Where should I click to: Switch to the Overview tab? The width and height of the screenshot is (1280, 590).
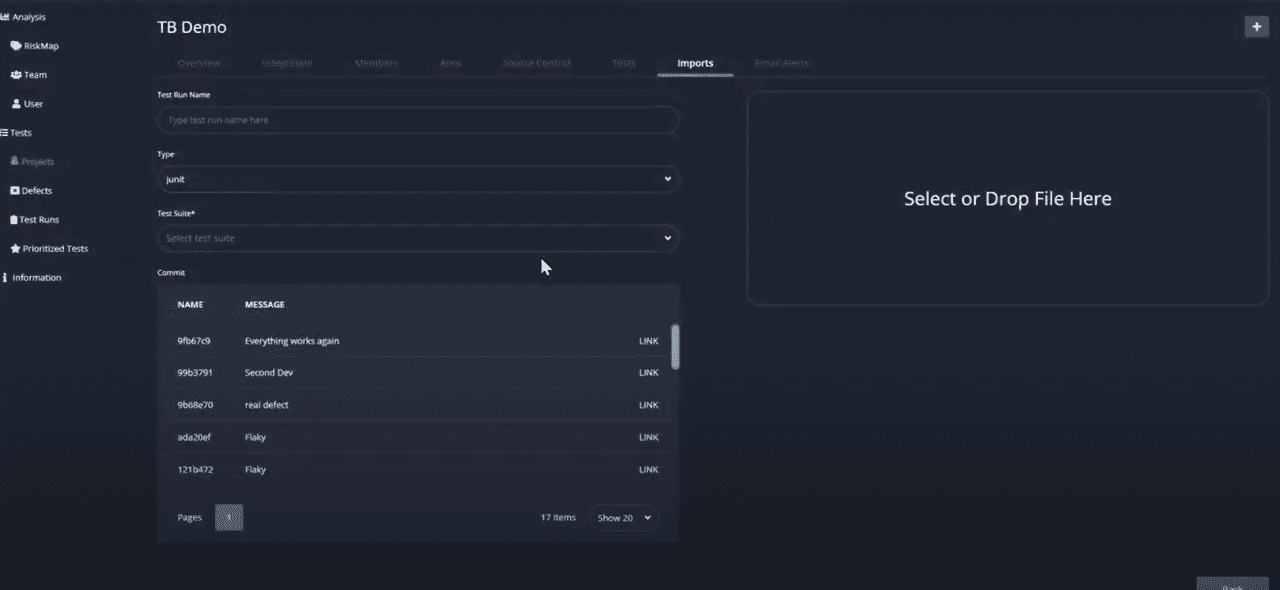(x=199, y=64)
